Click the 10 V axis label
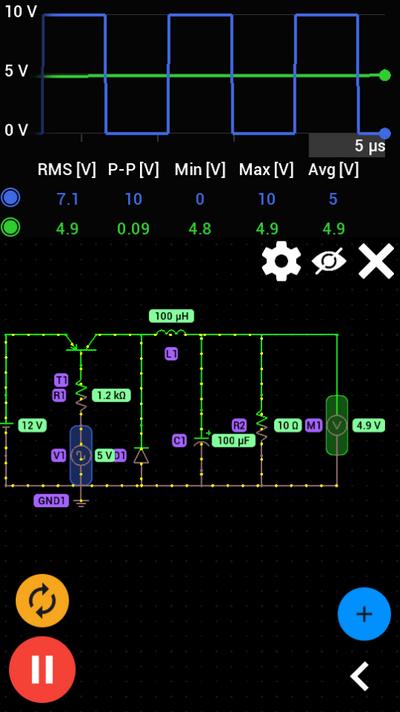This screenshot has height=712, width=400. [20, 12]
